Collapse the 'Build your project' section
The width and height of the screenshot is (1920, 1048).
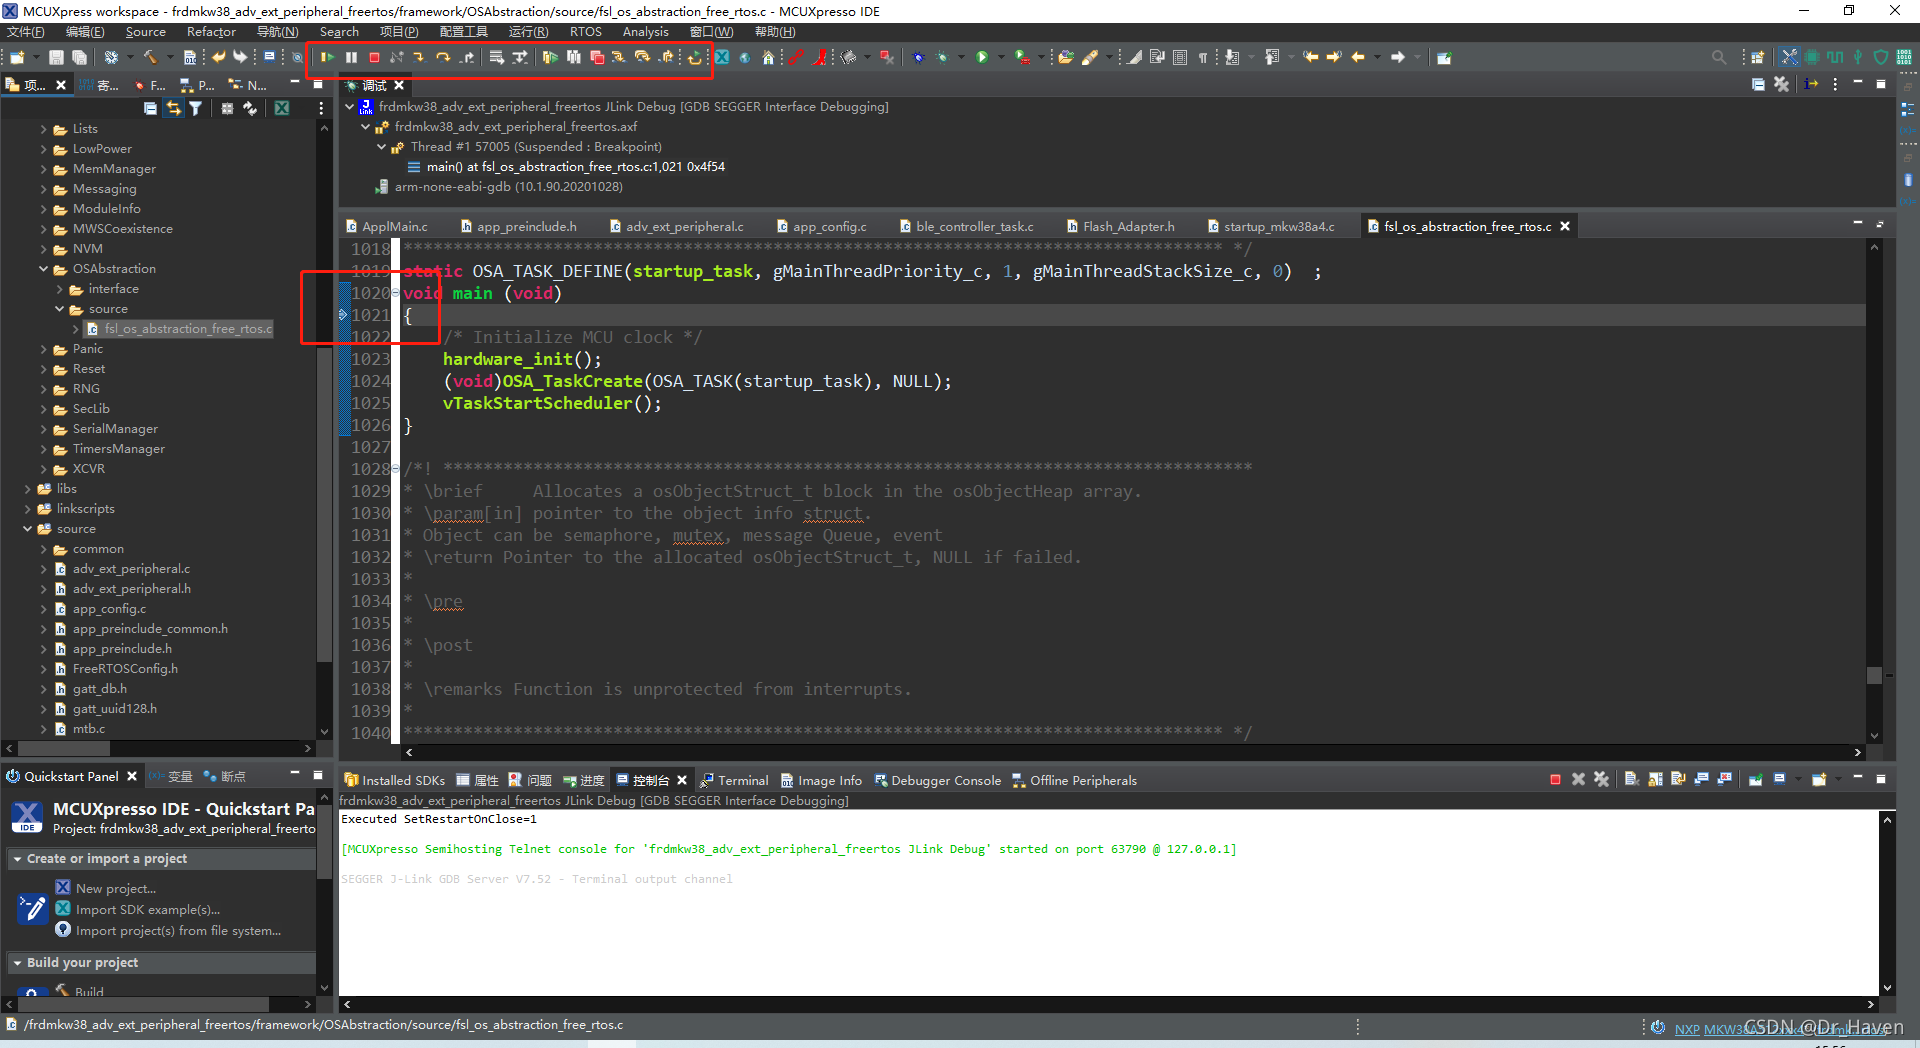[17, 963]
